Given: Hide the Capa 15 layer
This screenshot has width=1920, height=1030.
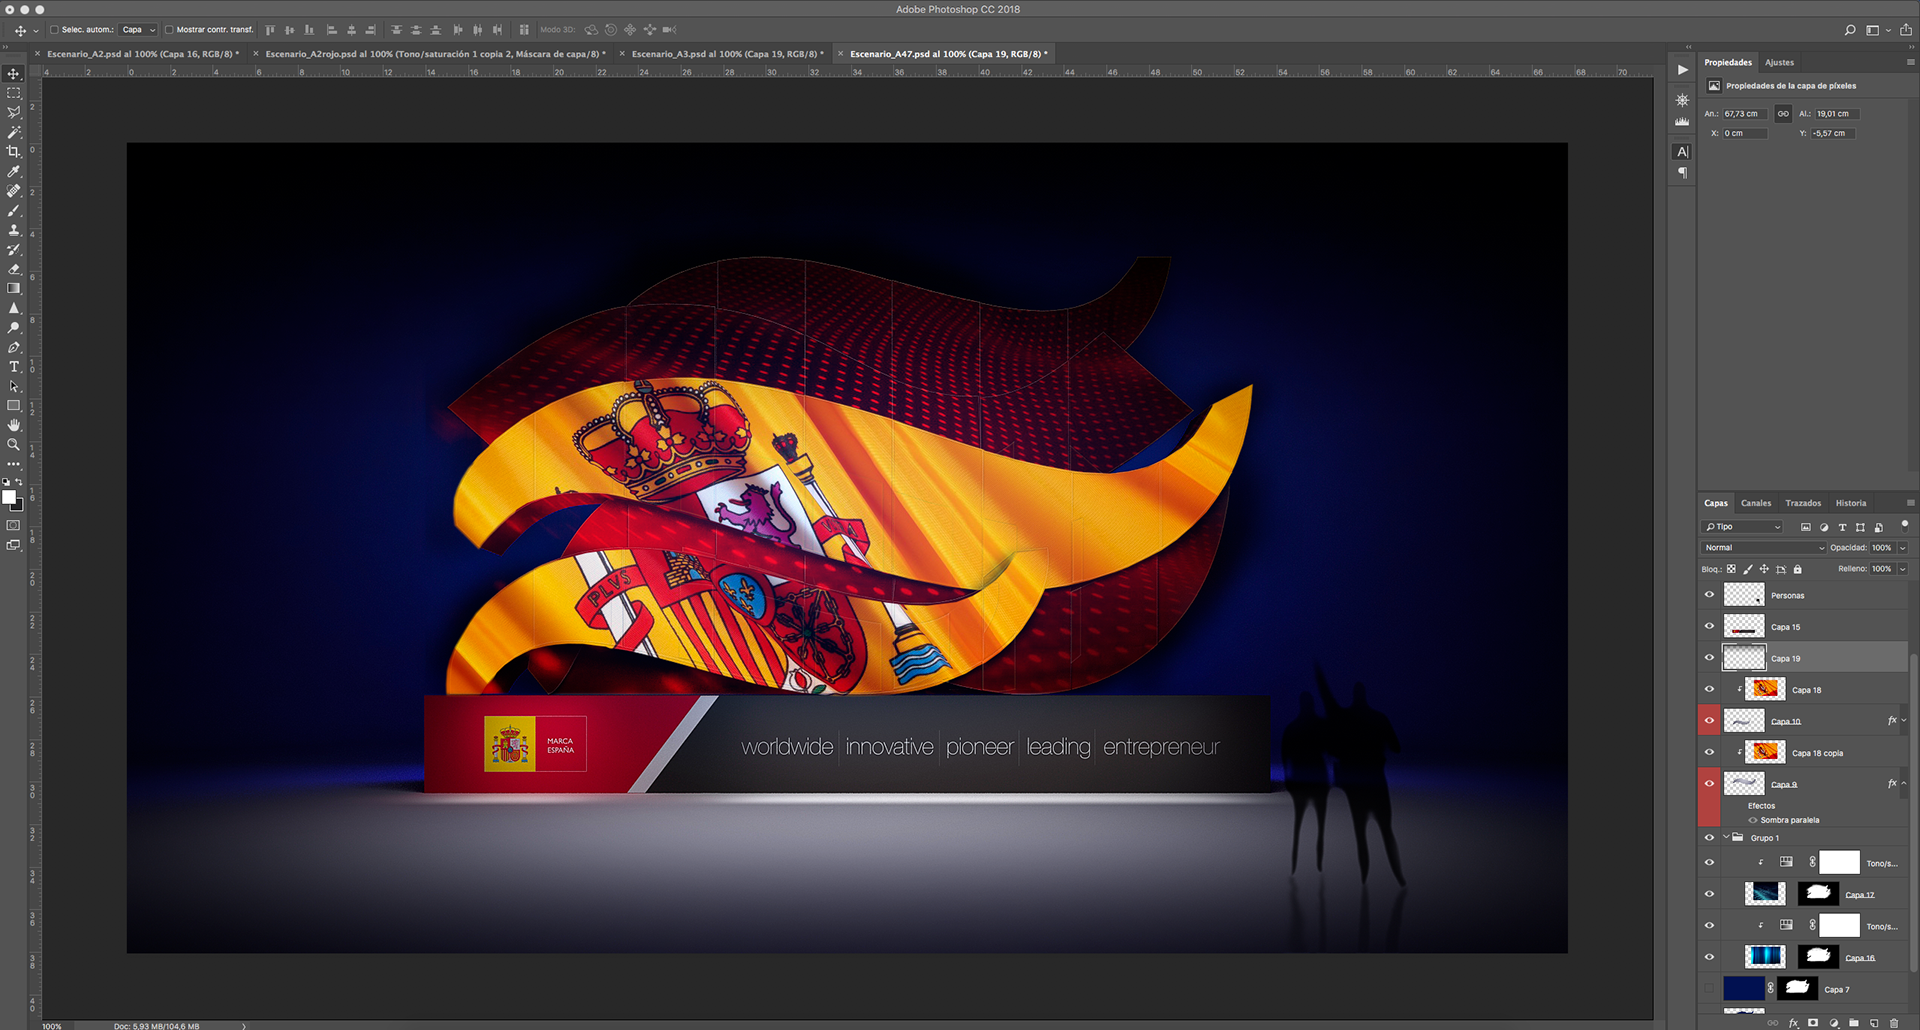Looking at the screenshot, I should pos(1709,627).
